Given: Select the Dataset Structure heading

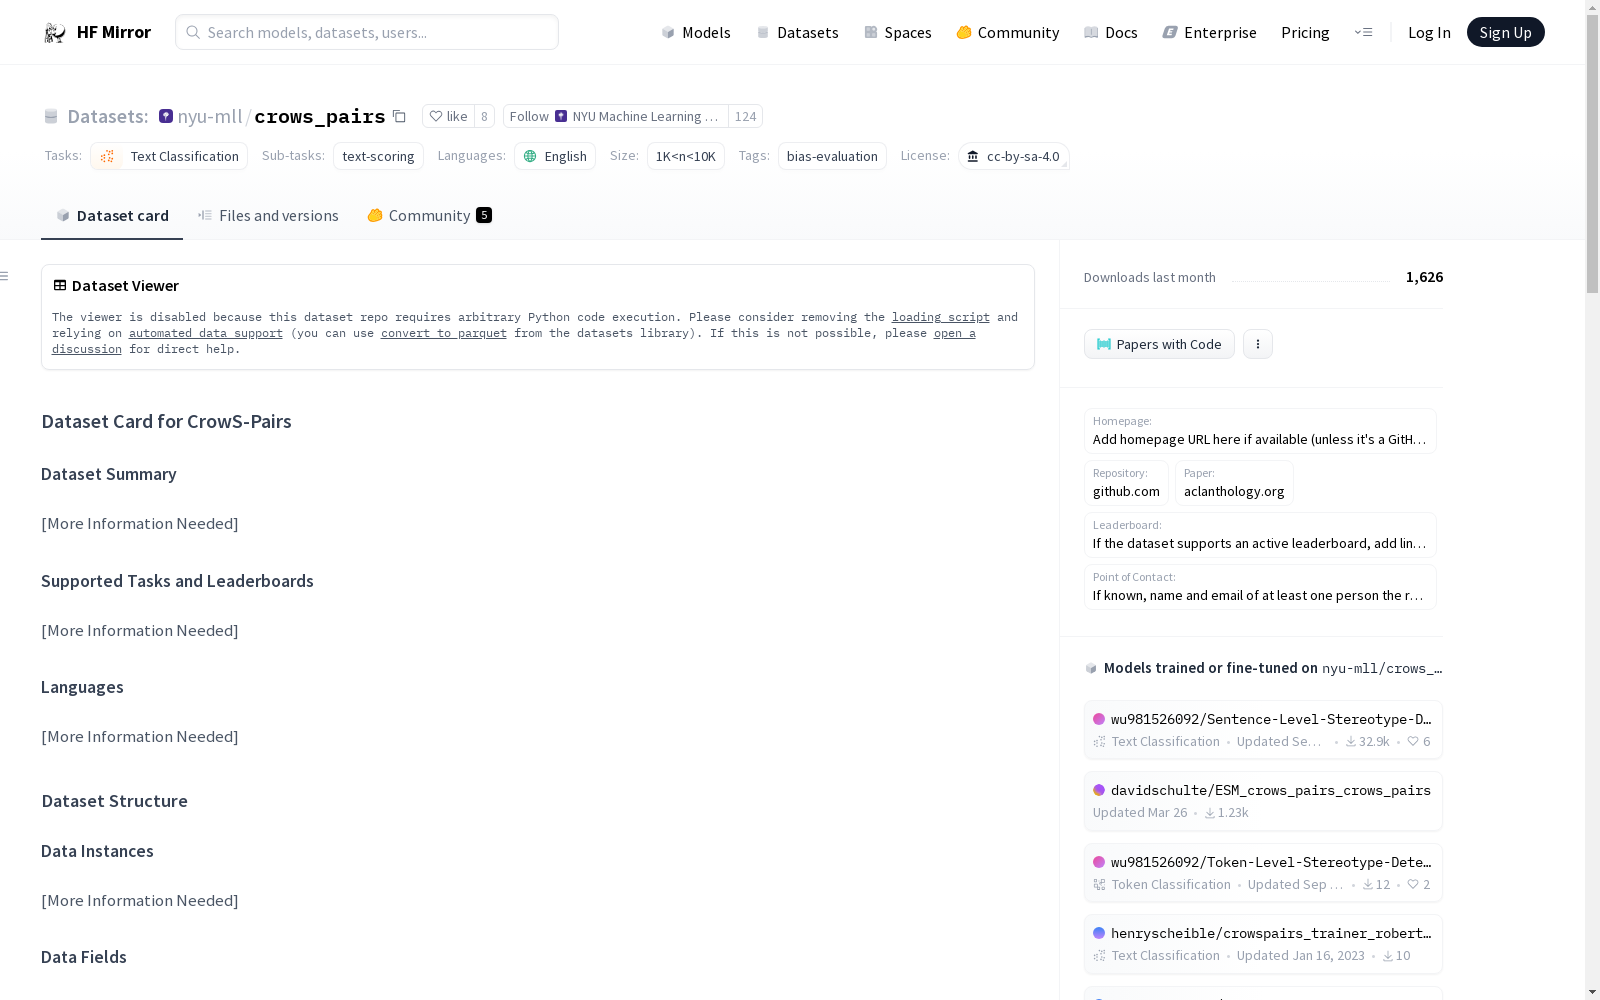Looking at the screenshot, I should click(114, 801).
